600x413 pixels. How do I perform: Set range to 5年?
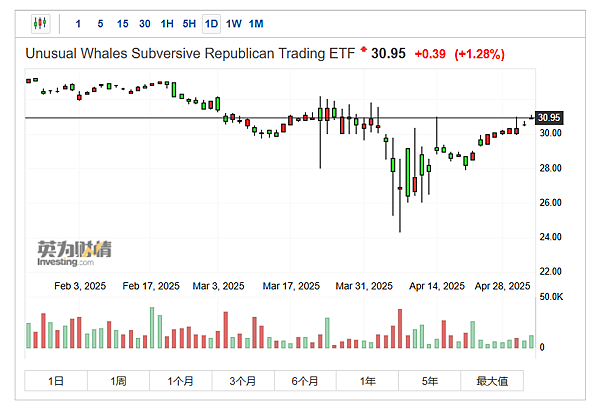coord(430,381)
